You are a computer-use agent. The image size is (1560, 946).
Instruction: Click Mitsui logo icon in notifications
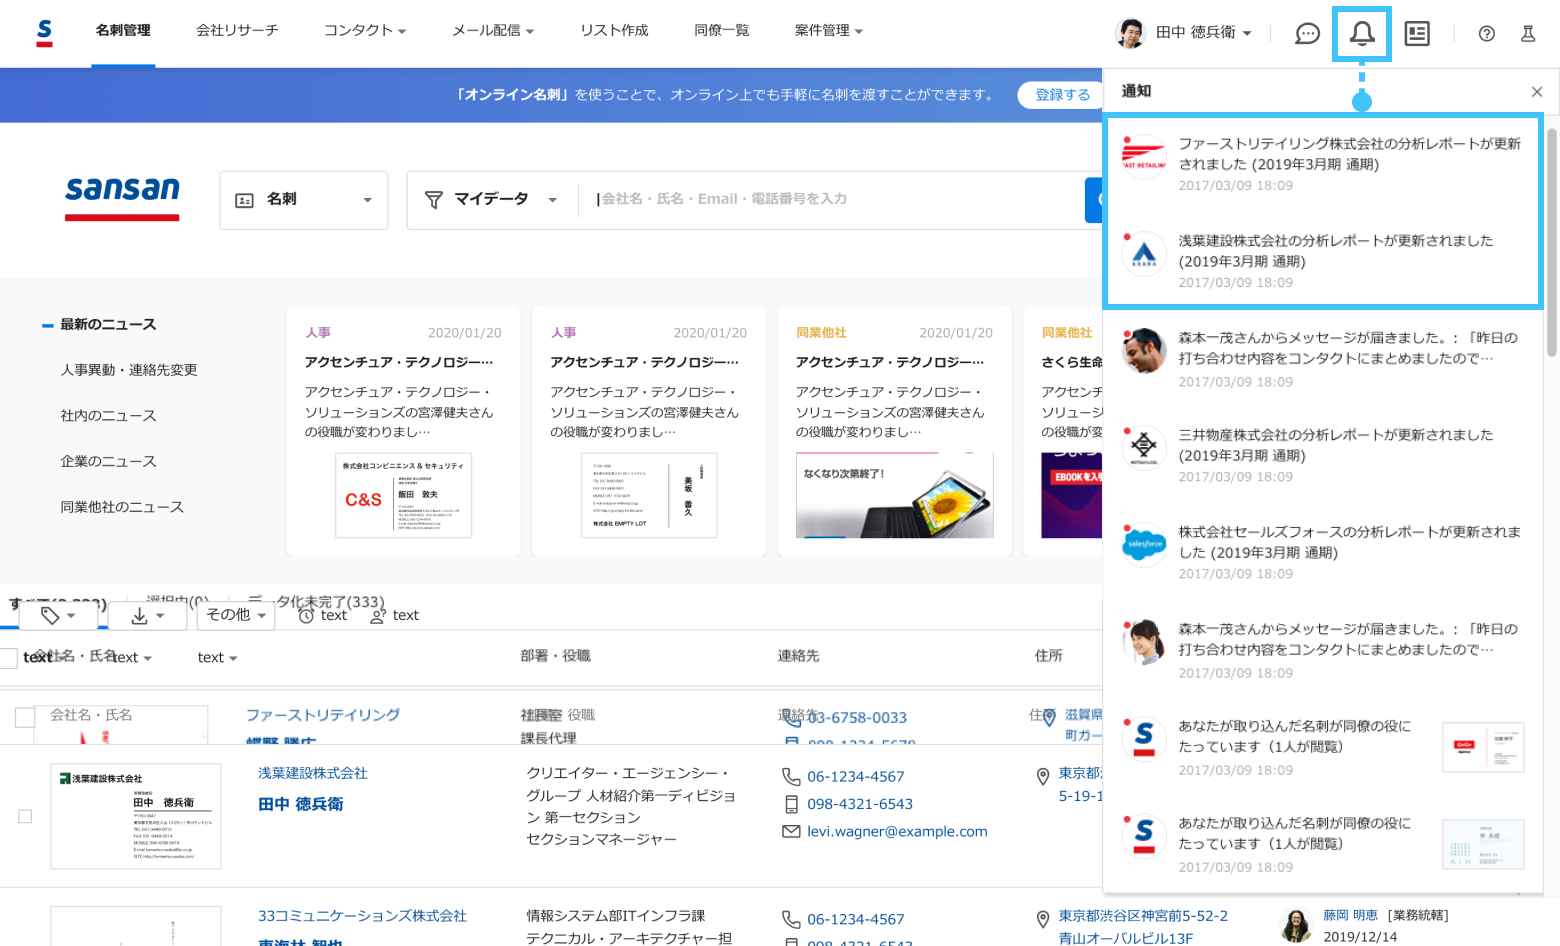1144,447
